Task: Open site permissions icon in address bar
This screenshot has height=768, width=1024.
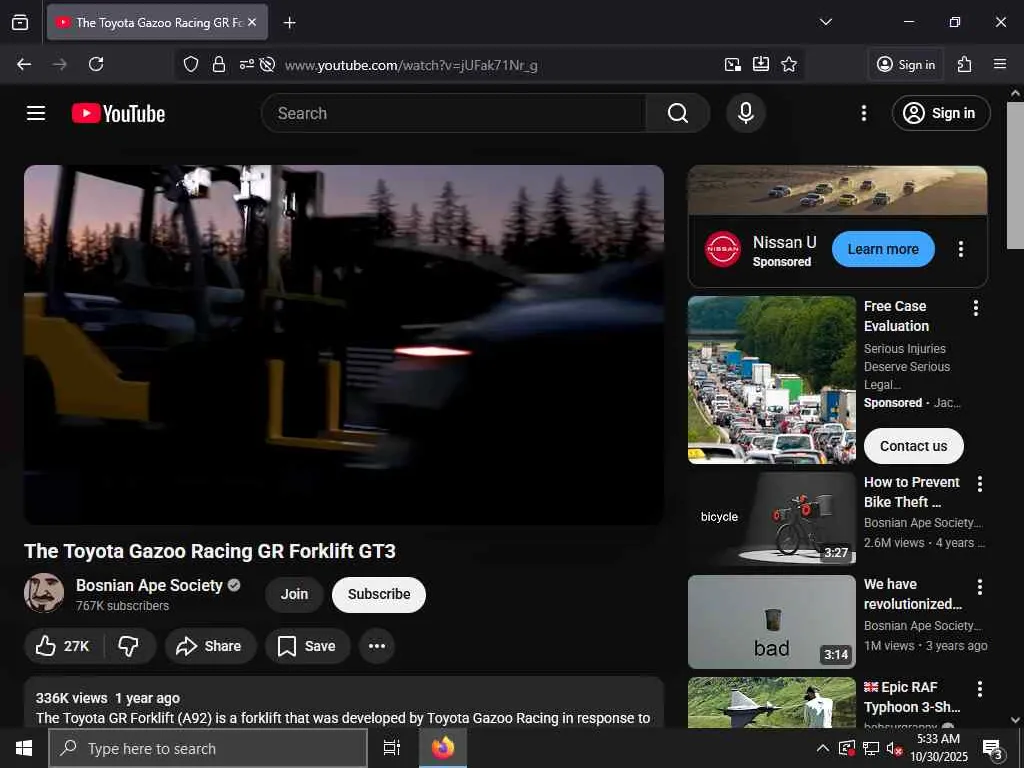Action: coord(246,64)
